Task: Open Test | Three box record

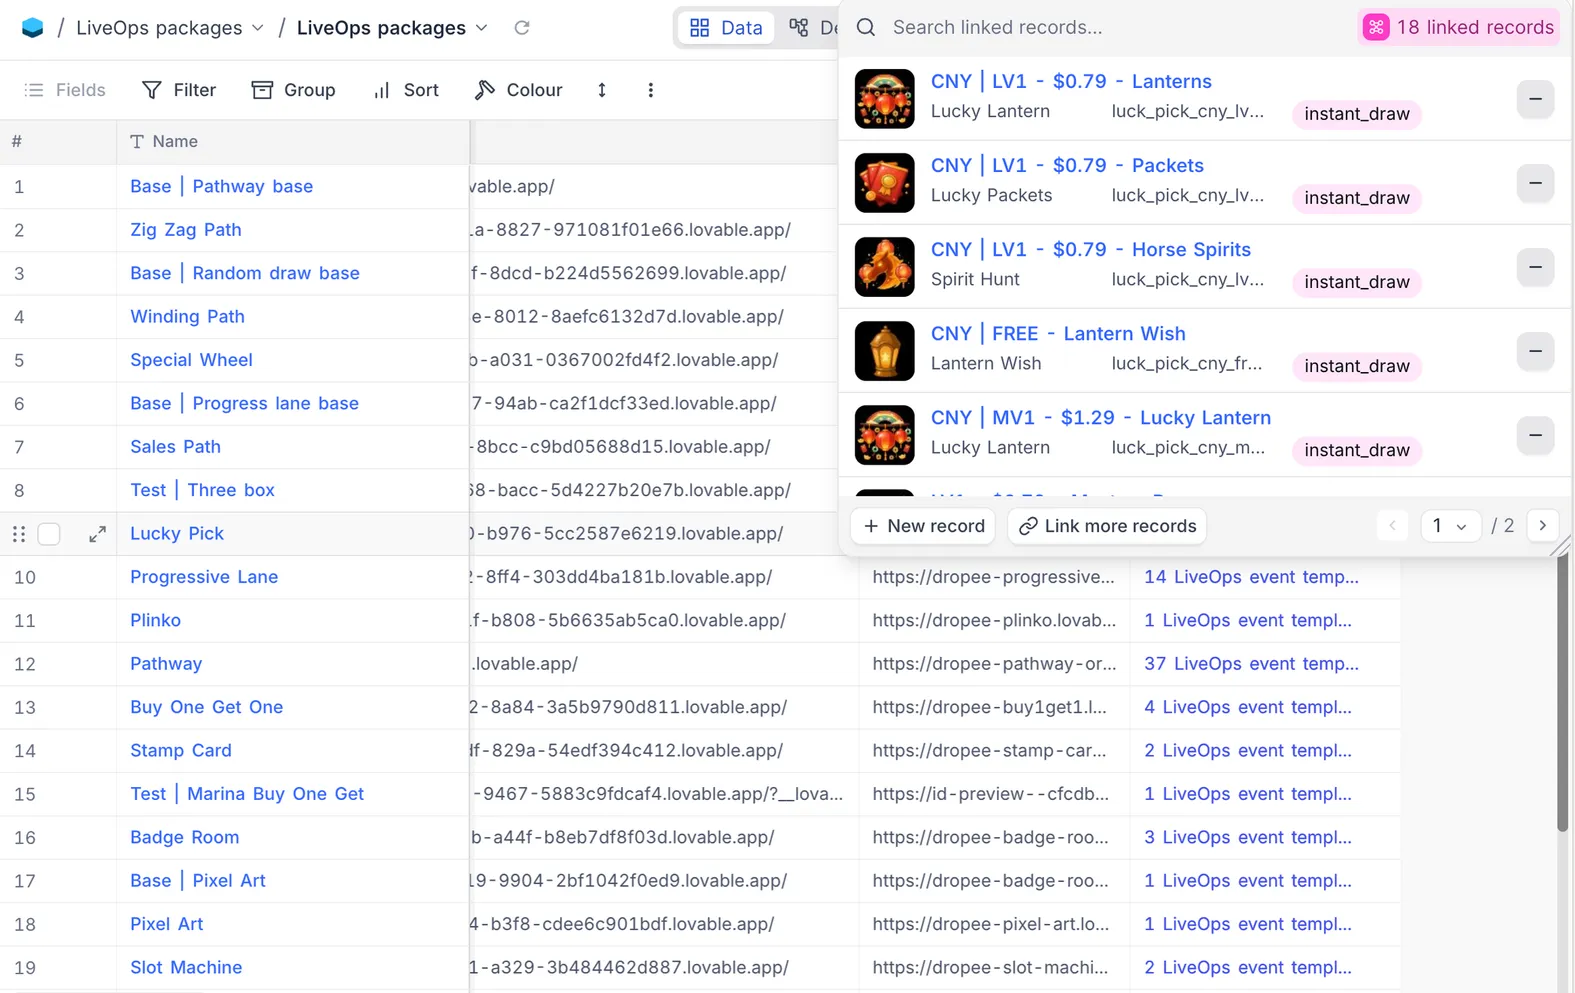Action: (202, 490)
